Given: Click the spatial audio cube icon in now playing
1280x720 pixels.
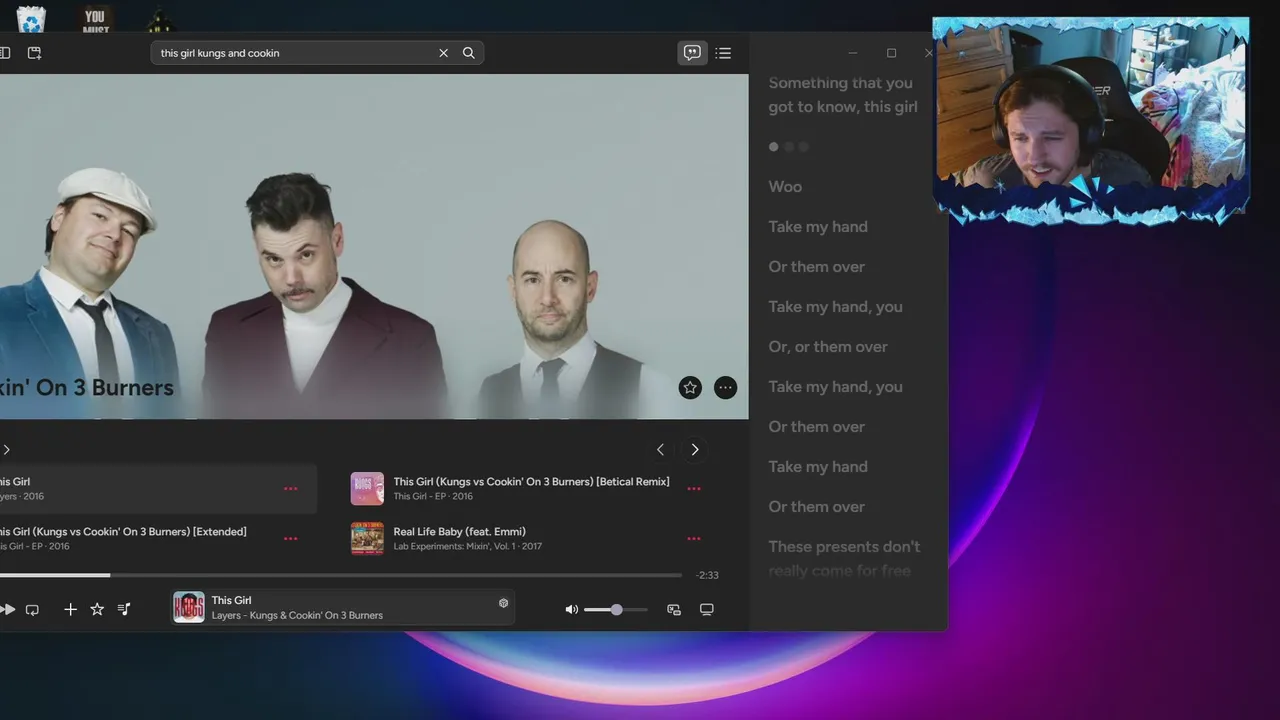Looking at the screenshot, I should (x=503, y=603).
